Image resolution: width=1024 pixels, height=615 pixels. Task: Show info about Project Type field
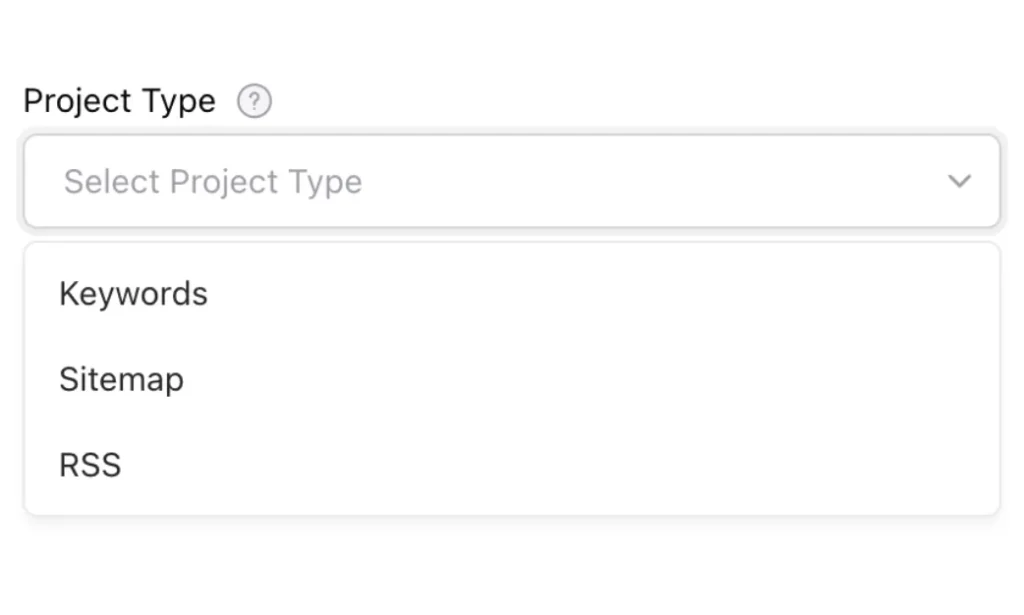click(x=254, y=101)
